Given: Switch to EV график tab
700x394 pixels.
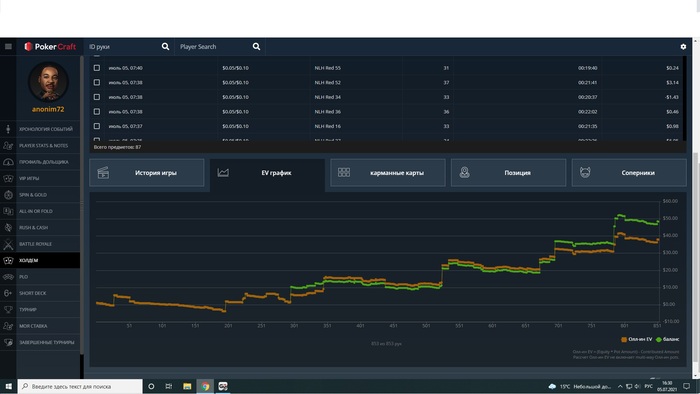Looking at the screenshot, I should pyautogui.click(x=267, y=173).
